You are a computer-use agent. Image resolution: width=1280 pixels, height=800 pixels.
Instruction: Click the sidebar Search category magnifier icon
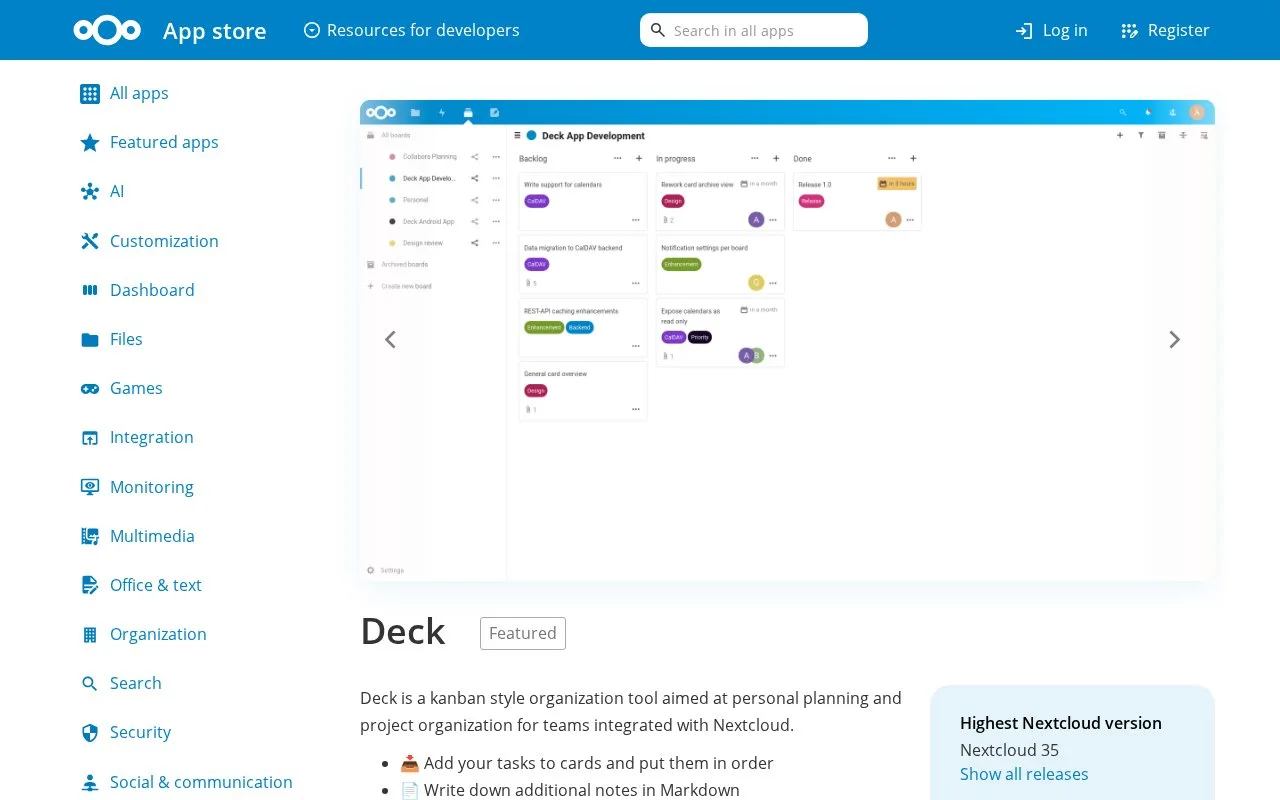90,683
